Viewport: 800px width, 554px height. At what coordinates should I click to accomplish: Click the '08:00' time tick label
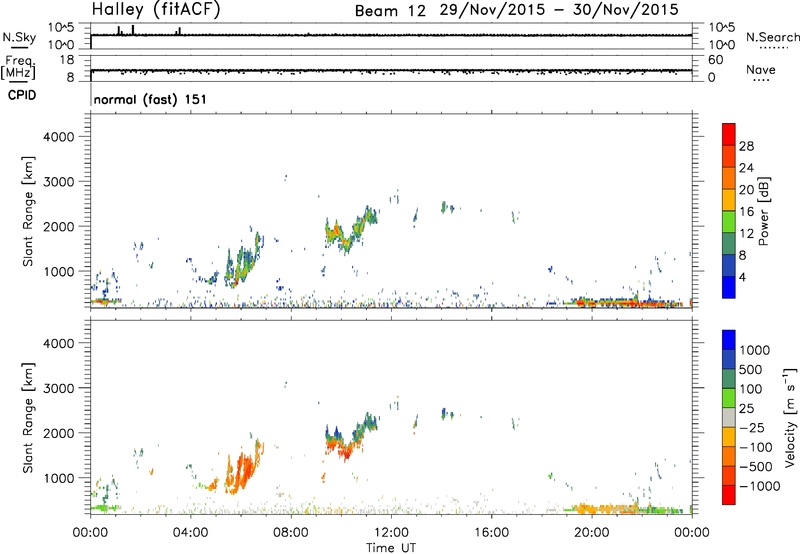coord(291,533)
